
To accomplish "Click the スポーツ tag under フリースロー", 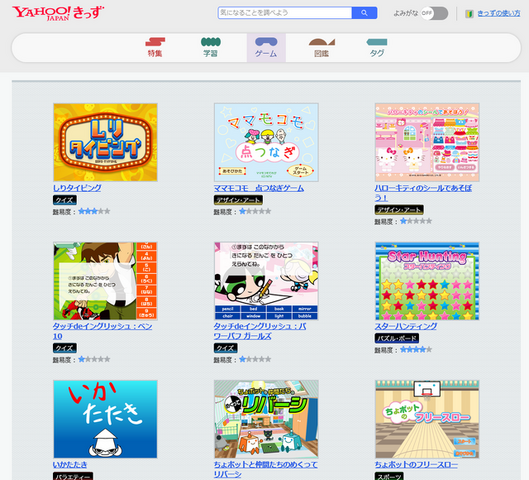I will (389, 476).
